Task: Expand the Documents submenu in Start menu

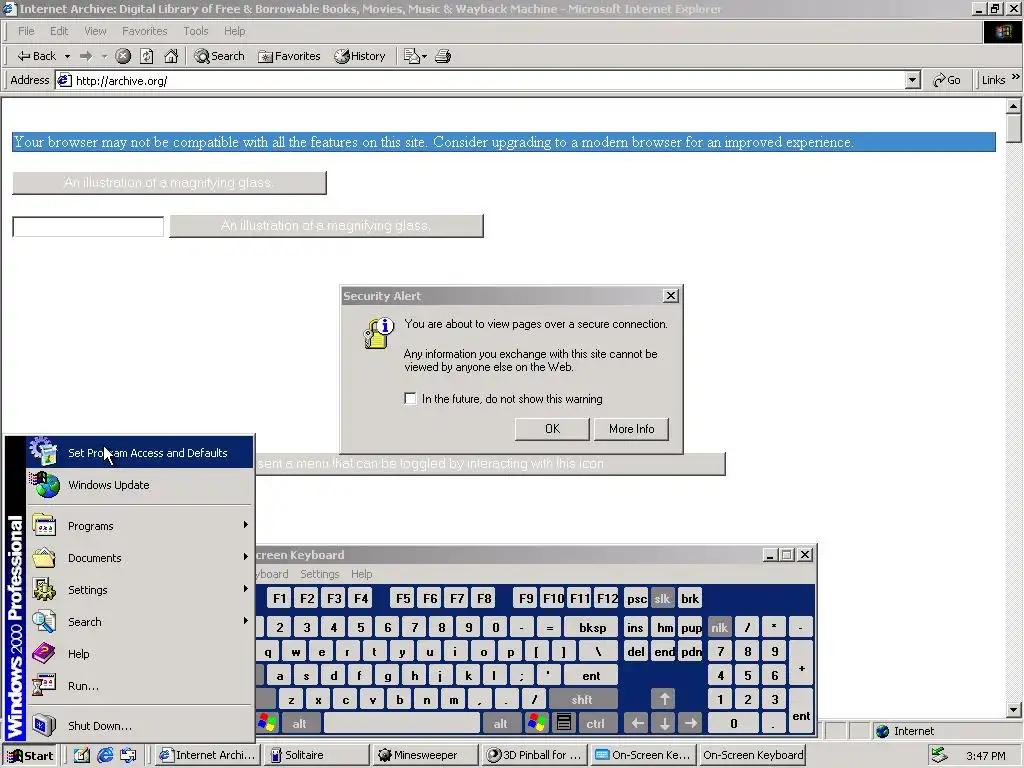Action: [x=139, y=558]
